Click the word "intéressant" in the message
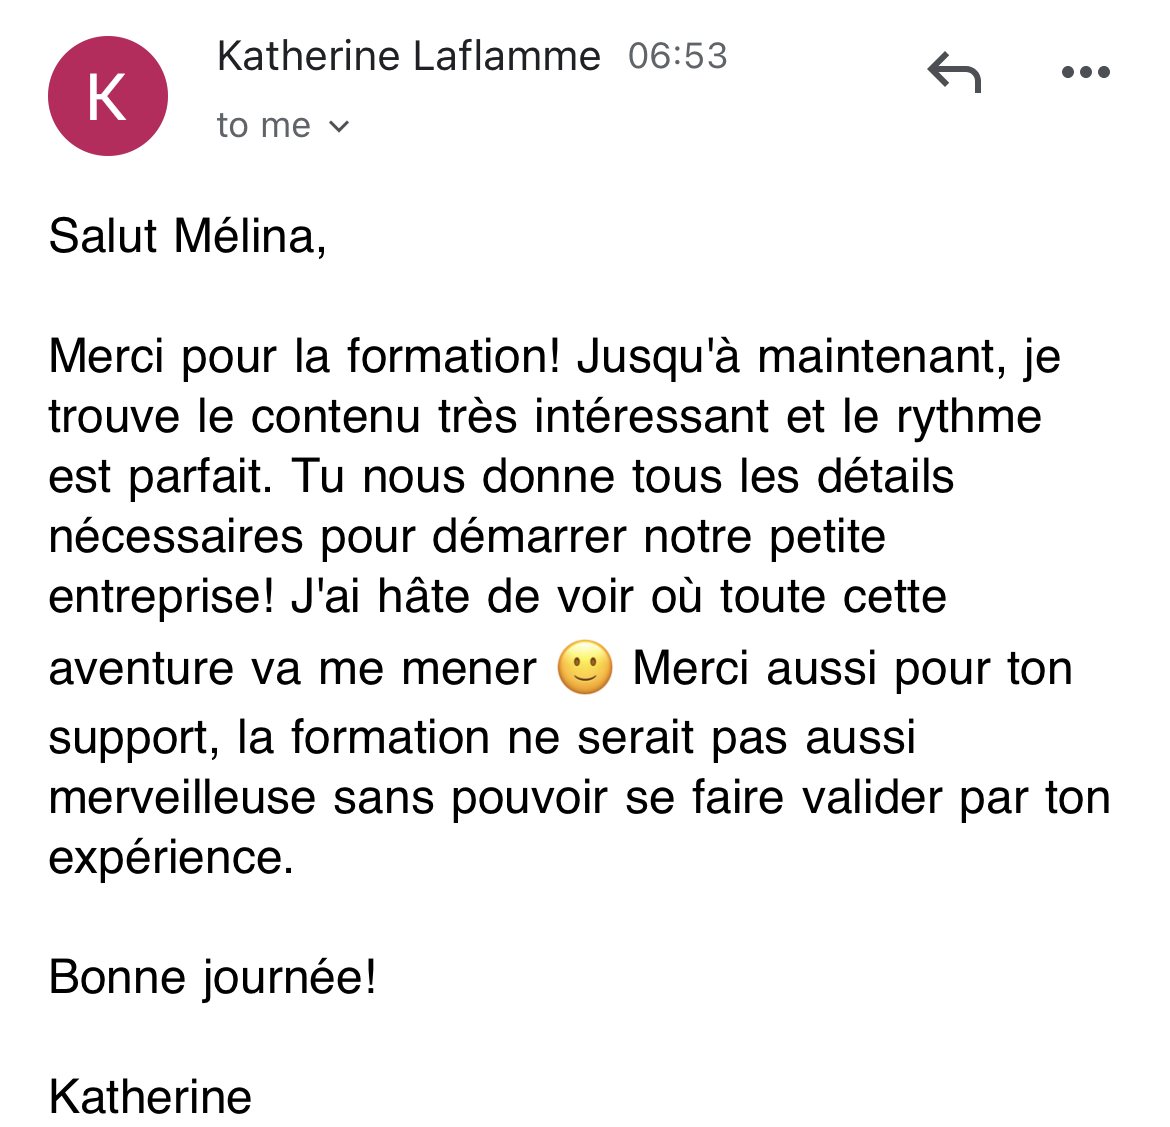1170x1127 pixels. (x=651, y=417)
